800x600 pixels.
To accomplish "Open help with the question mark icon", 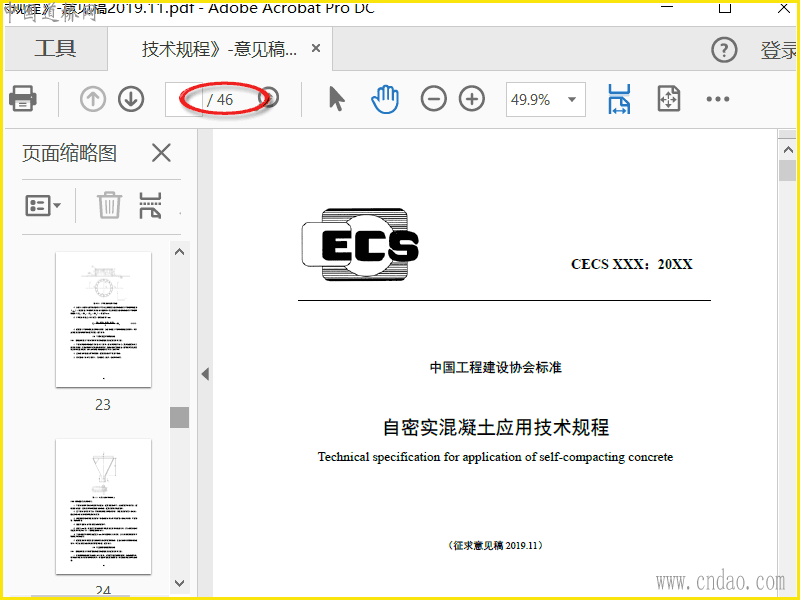I will [x=724, y=50].
